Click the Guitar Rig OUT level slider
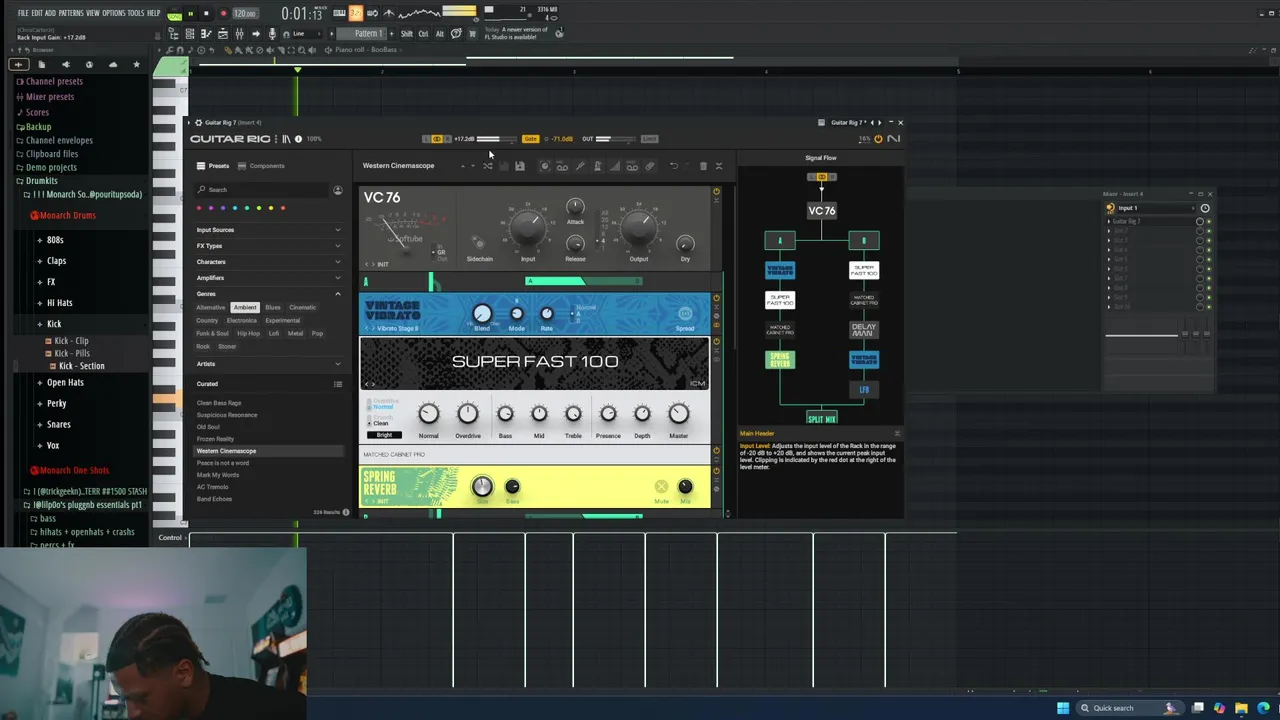The height and width of the screenshot is (720, 1280). 616,139
